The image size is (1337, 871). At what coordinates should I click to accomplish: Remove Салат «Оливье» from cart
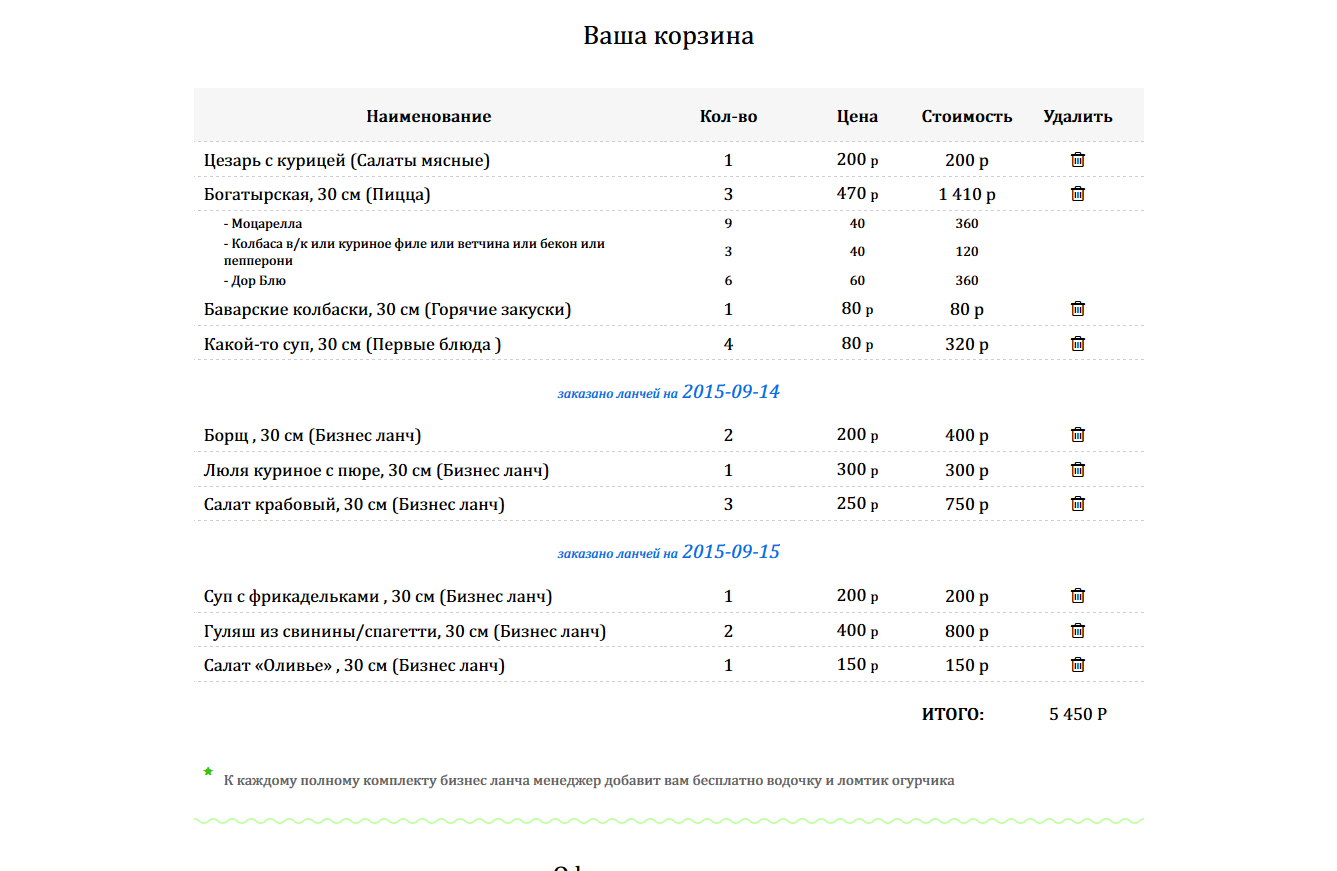(1078, 665)
